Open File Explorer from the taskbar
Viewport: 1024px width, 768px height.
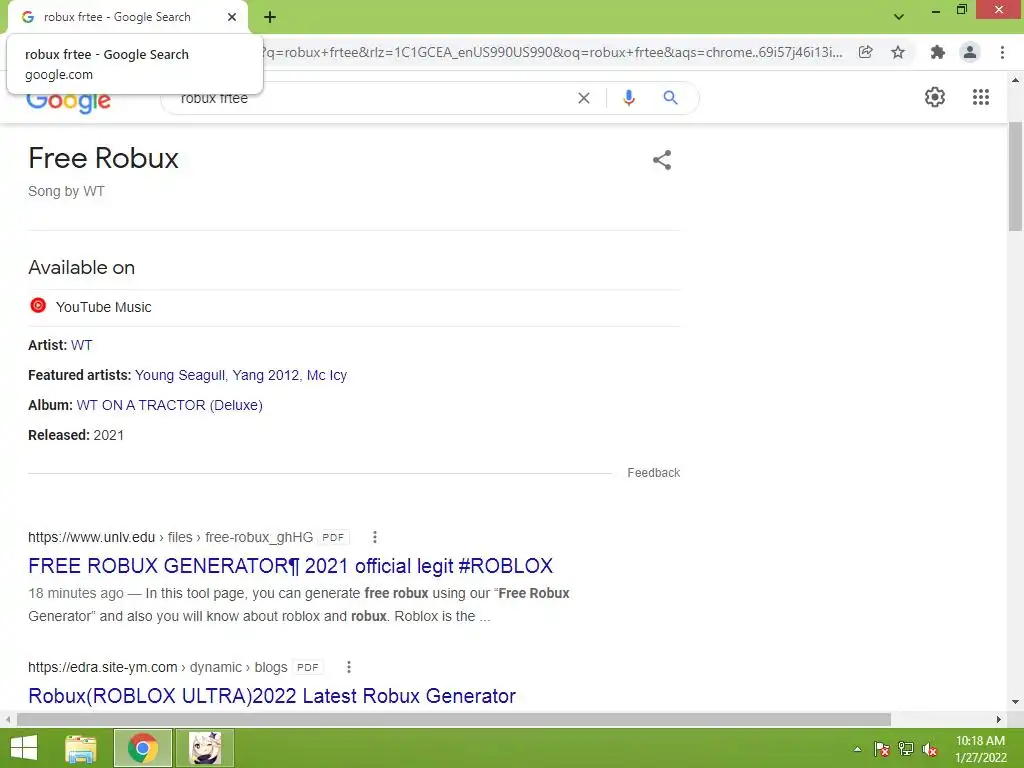pos(81,748)
